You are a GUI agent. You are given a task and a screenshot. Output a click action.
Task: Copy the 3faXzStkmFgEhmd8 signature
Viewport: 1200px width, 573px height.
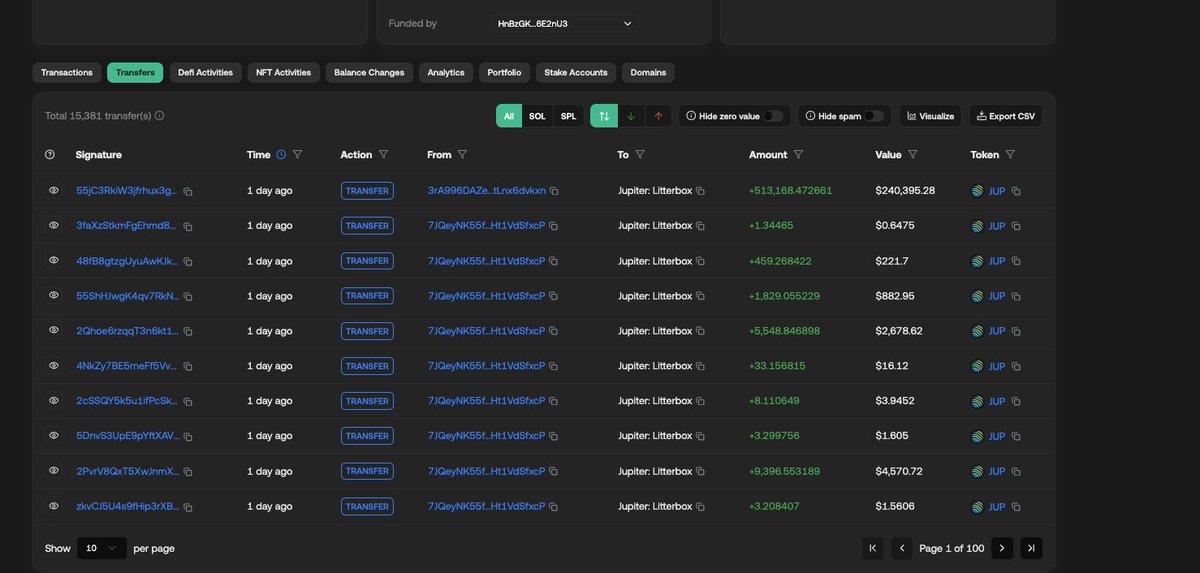[x=187, y=226]
